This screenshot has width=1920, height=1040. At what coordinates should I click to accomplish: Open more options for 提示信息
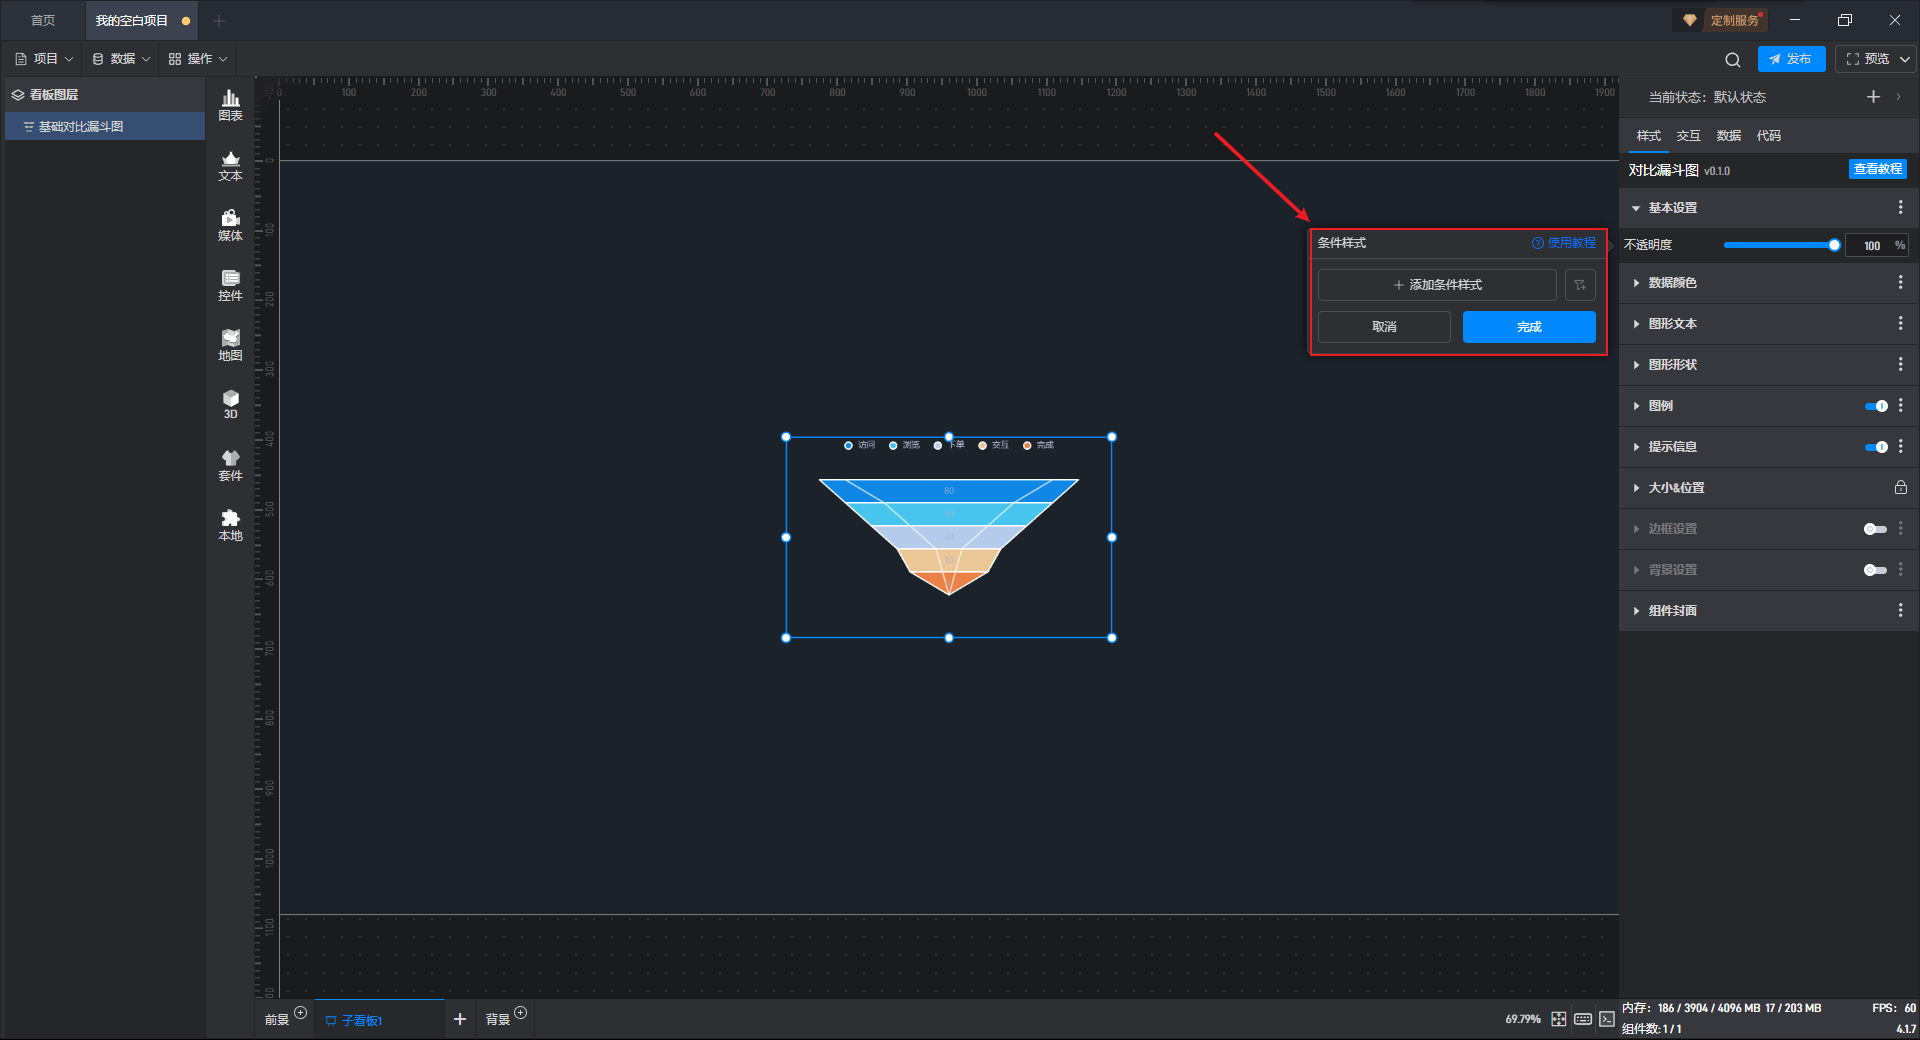point(1900,447)
